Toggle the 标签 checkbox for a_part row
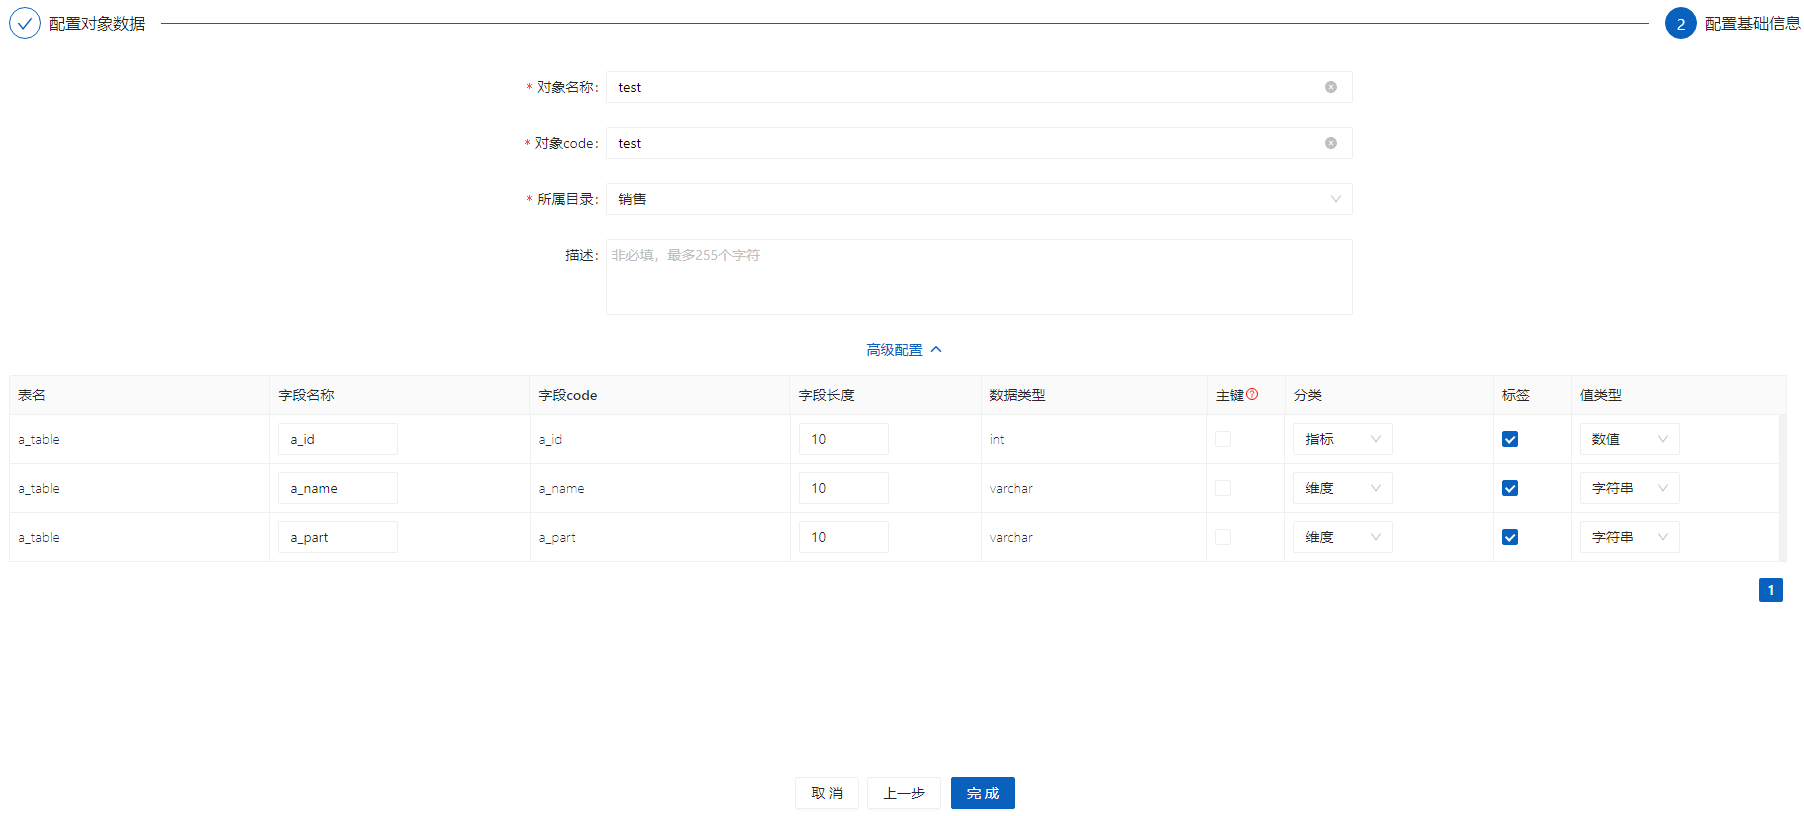 tap(1510, 537)
